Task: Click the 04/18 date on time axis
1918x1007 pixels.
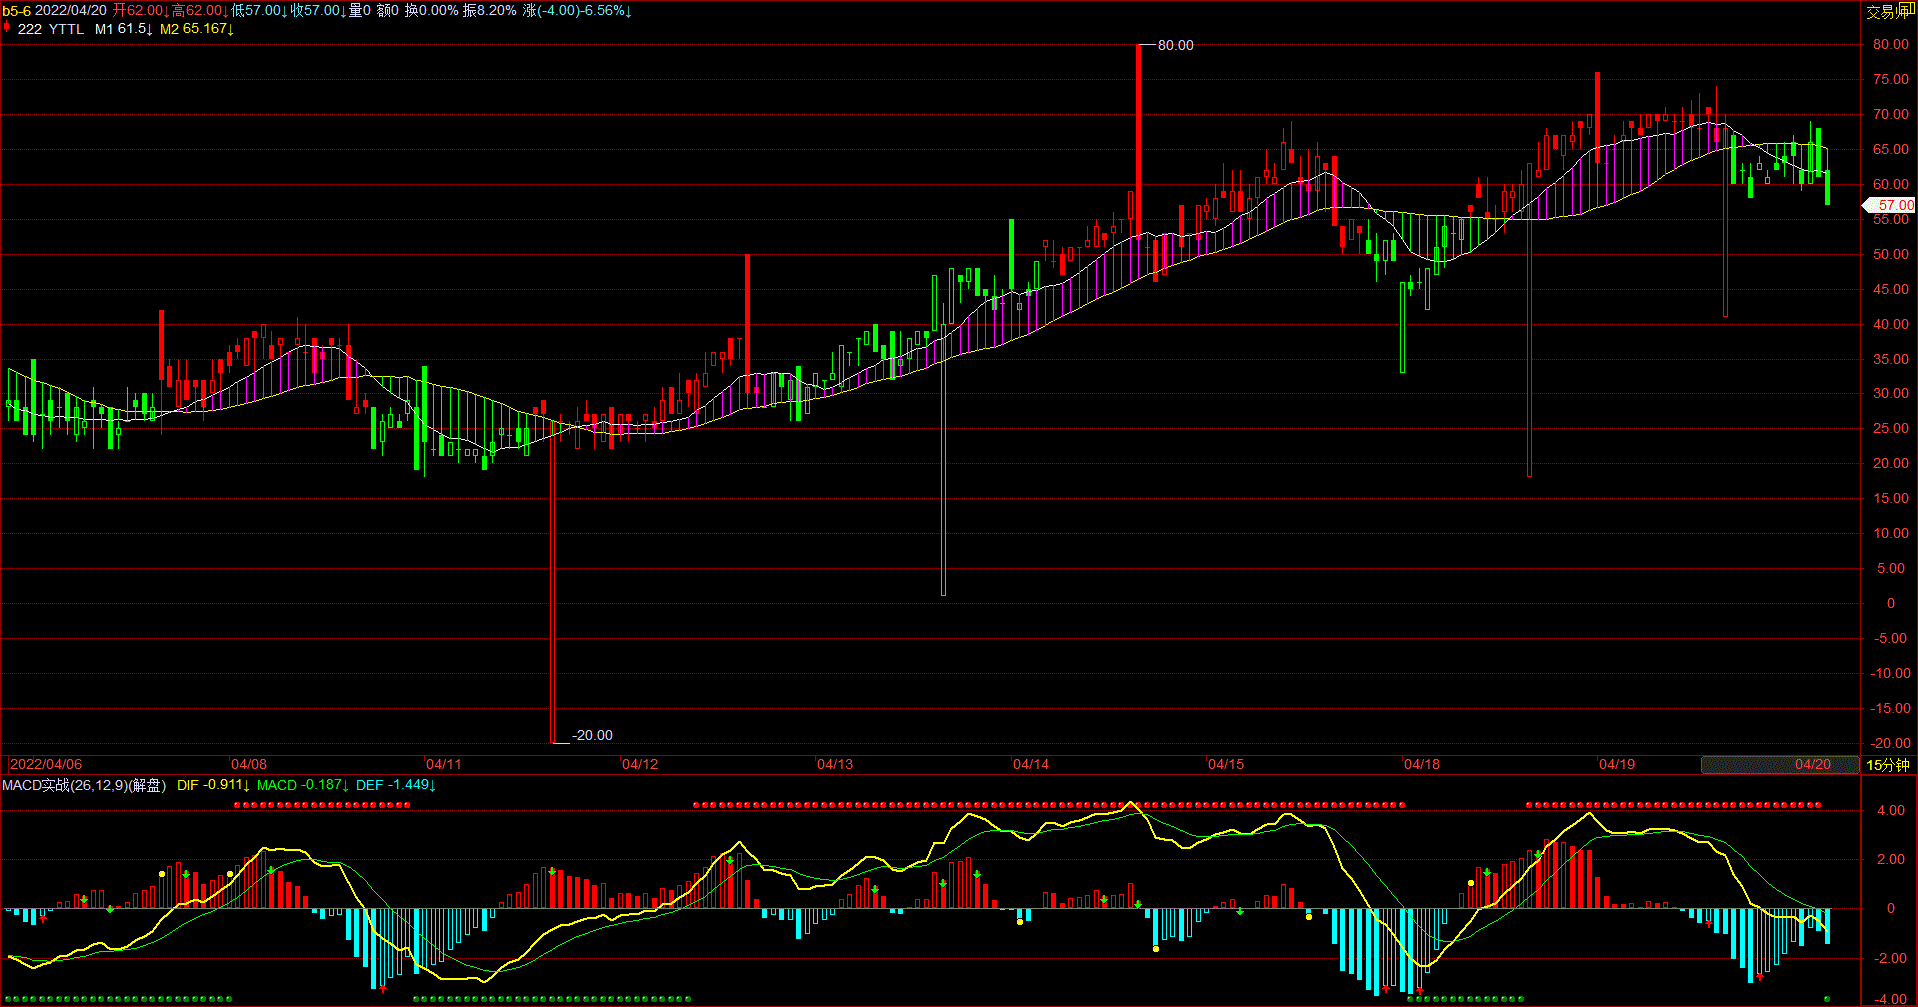Action: pyautogui.click(x=1422, y=764)
